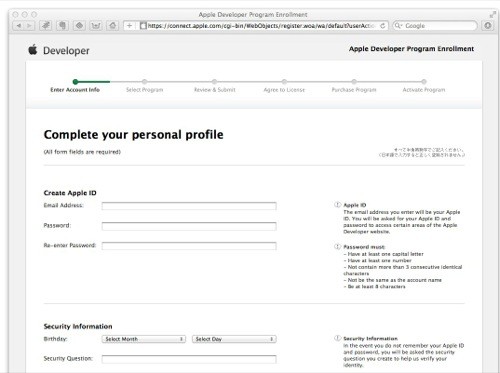Click the Security Question input field

[x=189, y=359]
